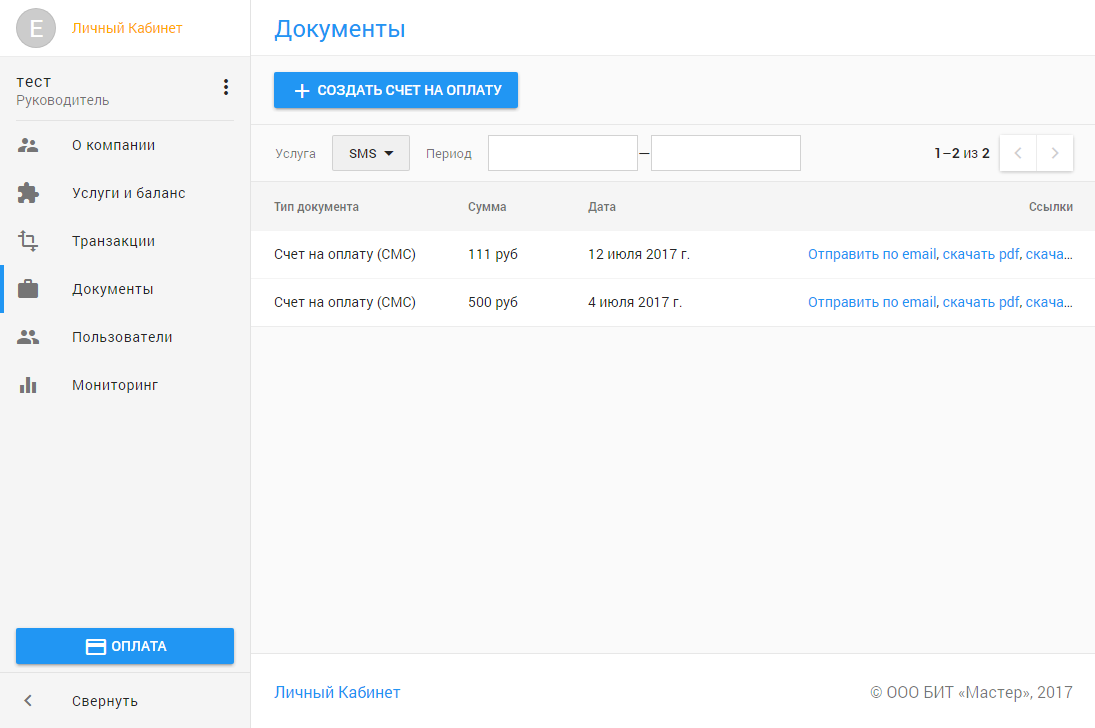Screen dimensions: 1095x728
Task: Download pdf for the 500 руб invoice
Action: [x=981, y=302]
